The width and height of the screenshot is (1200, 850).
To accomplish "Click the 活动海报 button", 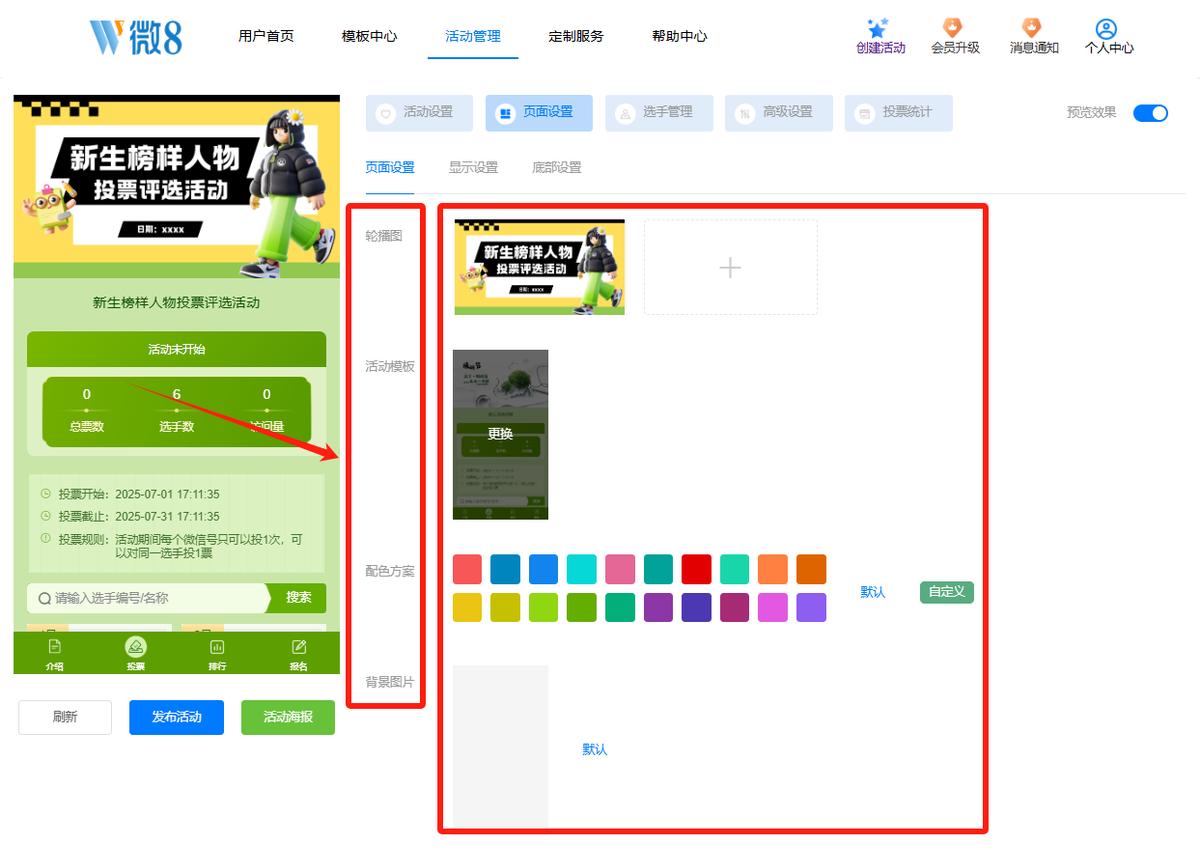I will [x=288, y=717].
